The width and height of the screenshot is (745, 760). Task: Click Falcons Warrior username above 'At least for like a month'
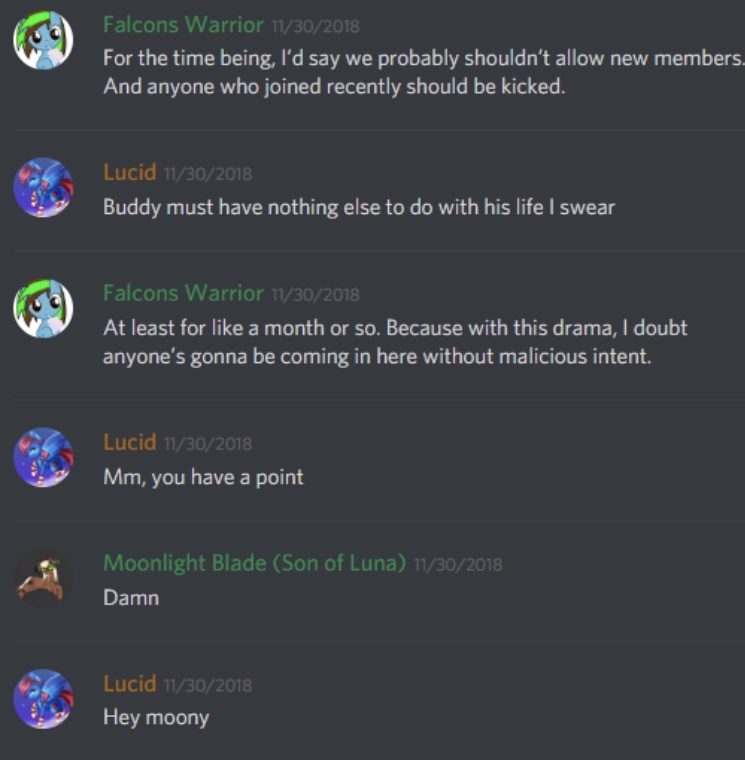[x=183, y=293]
